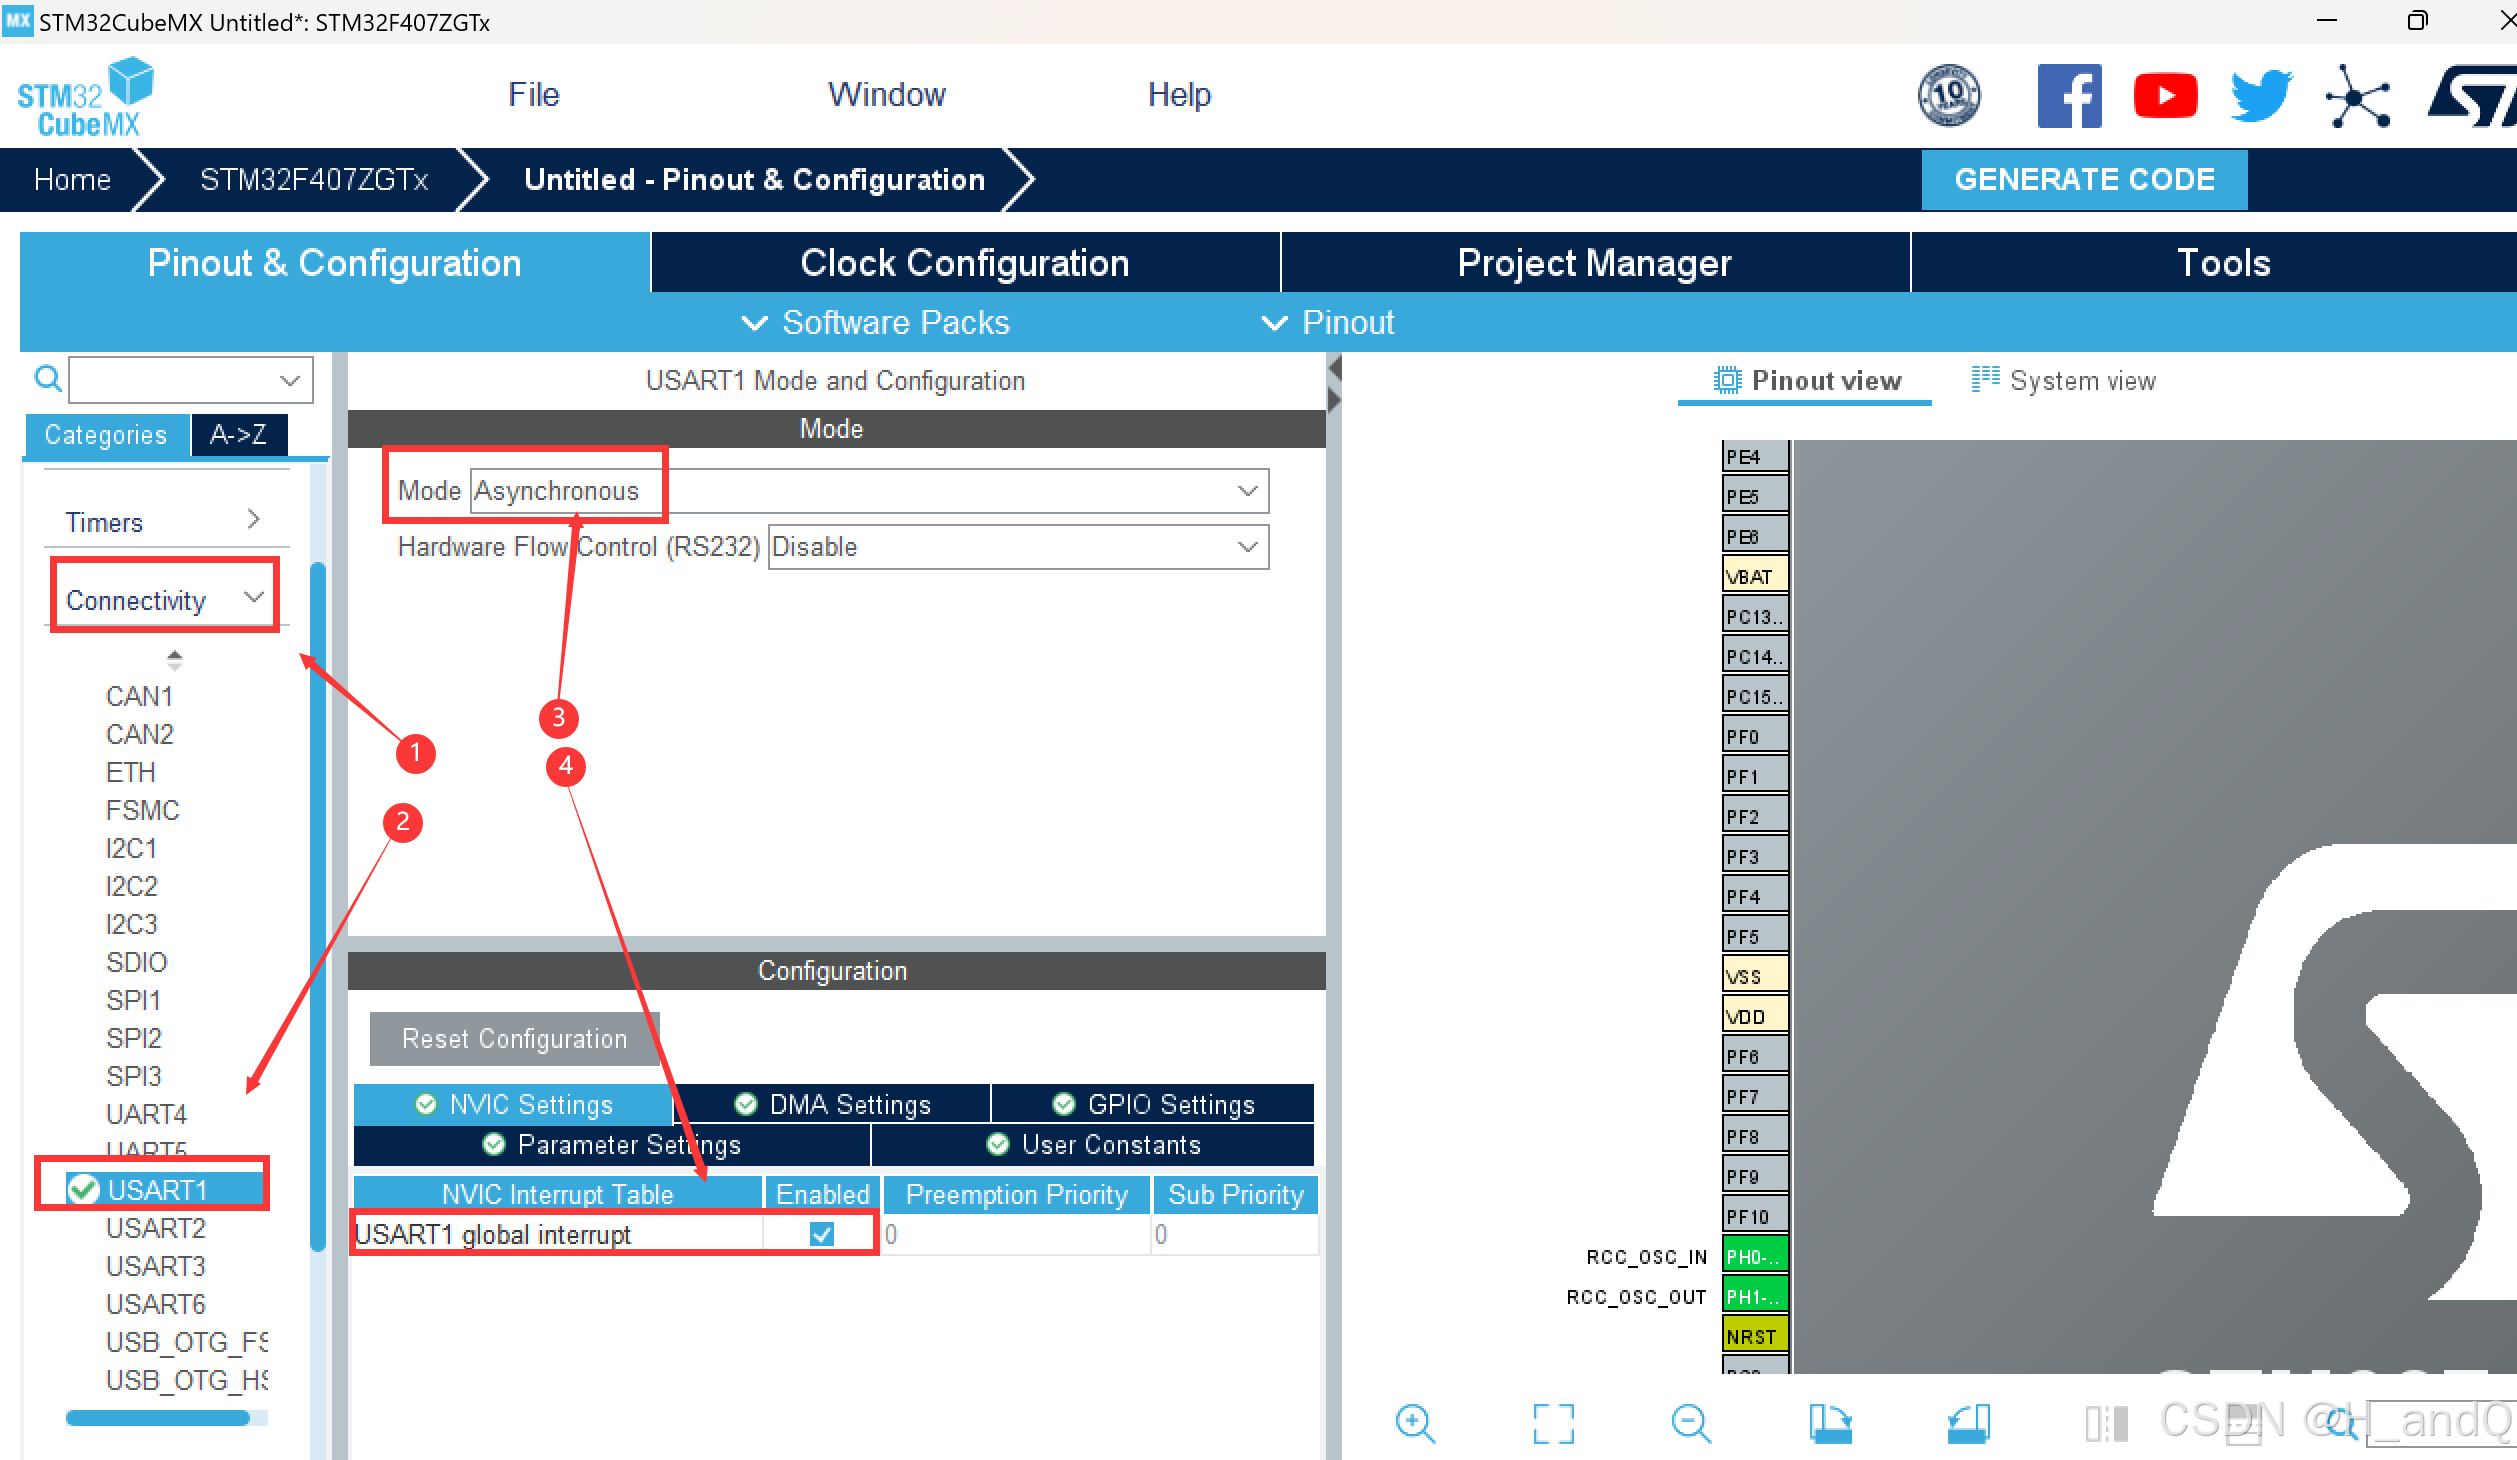This screenshot has height=1460, width=2517.
Task: Click zoom in magnifier below pinout
Action: pos(1415,1422)
